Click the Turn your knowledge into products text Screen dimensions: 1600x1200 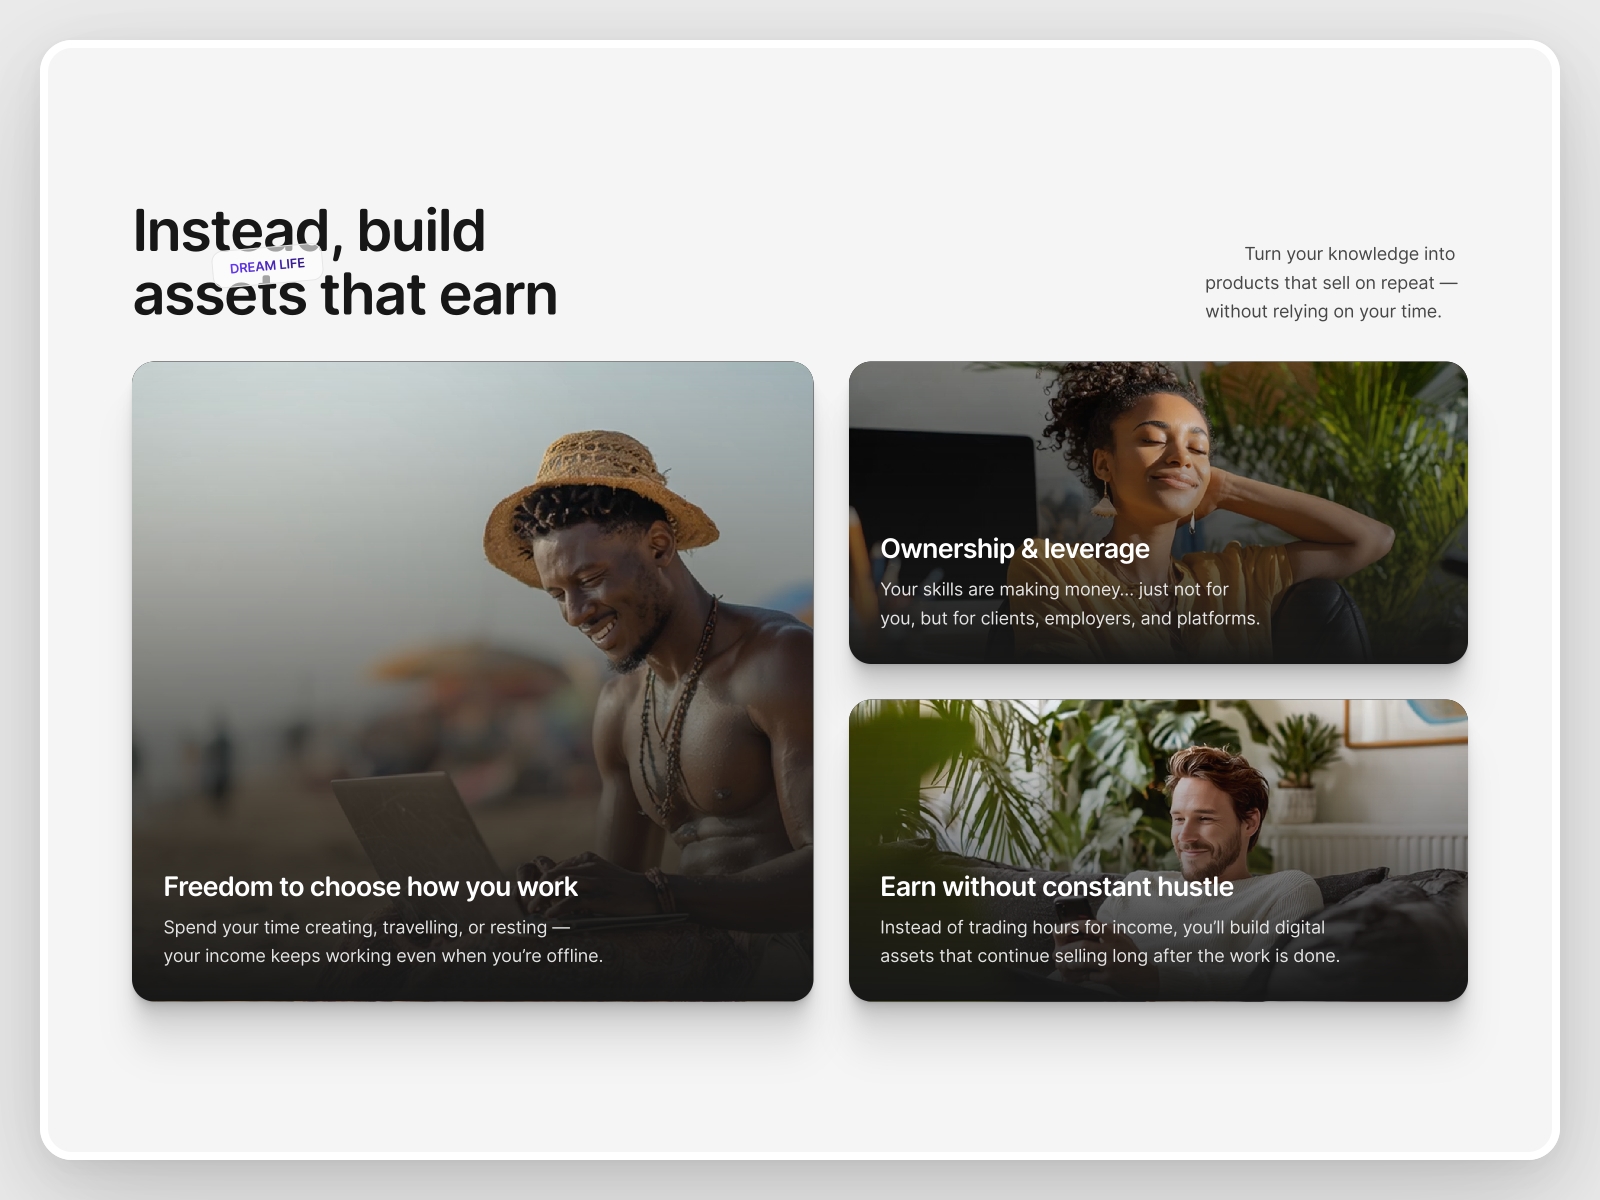tap(1330, 282)
